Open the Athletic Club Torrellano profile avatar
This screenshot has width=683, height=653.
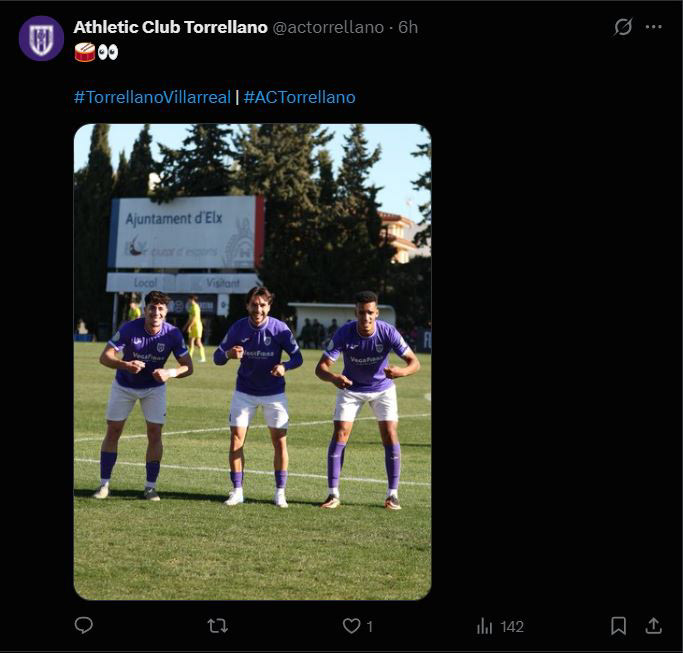click(x=41, y=38)
